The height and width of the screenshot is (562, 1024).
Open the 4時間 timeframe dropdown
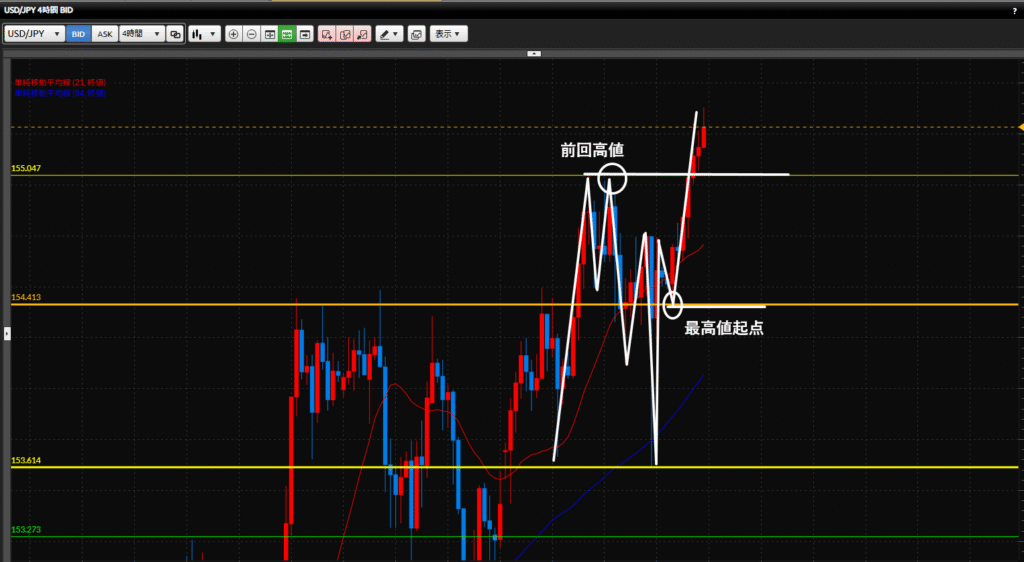coord(140,34)
